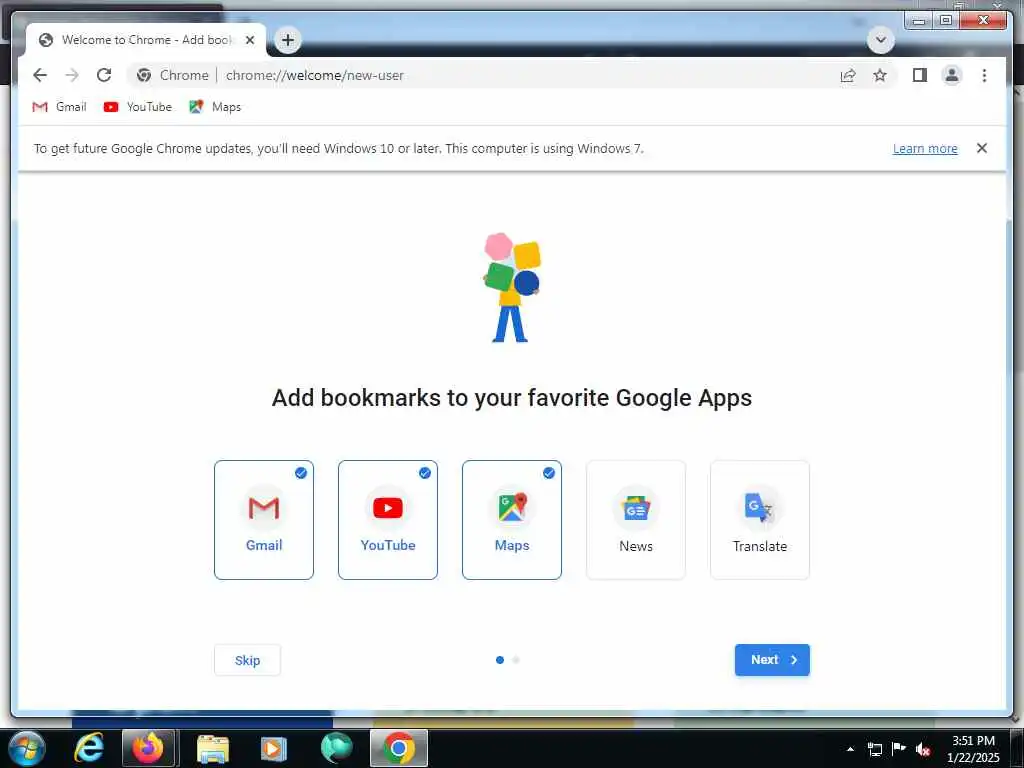The height and width of the screenshot is (768, 1024).
Task: Click the second page indicator dot
Action: pos(516,660)
